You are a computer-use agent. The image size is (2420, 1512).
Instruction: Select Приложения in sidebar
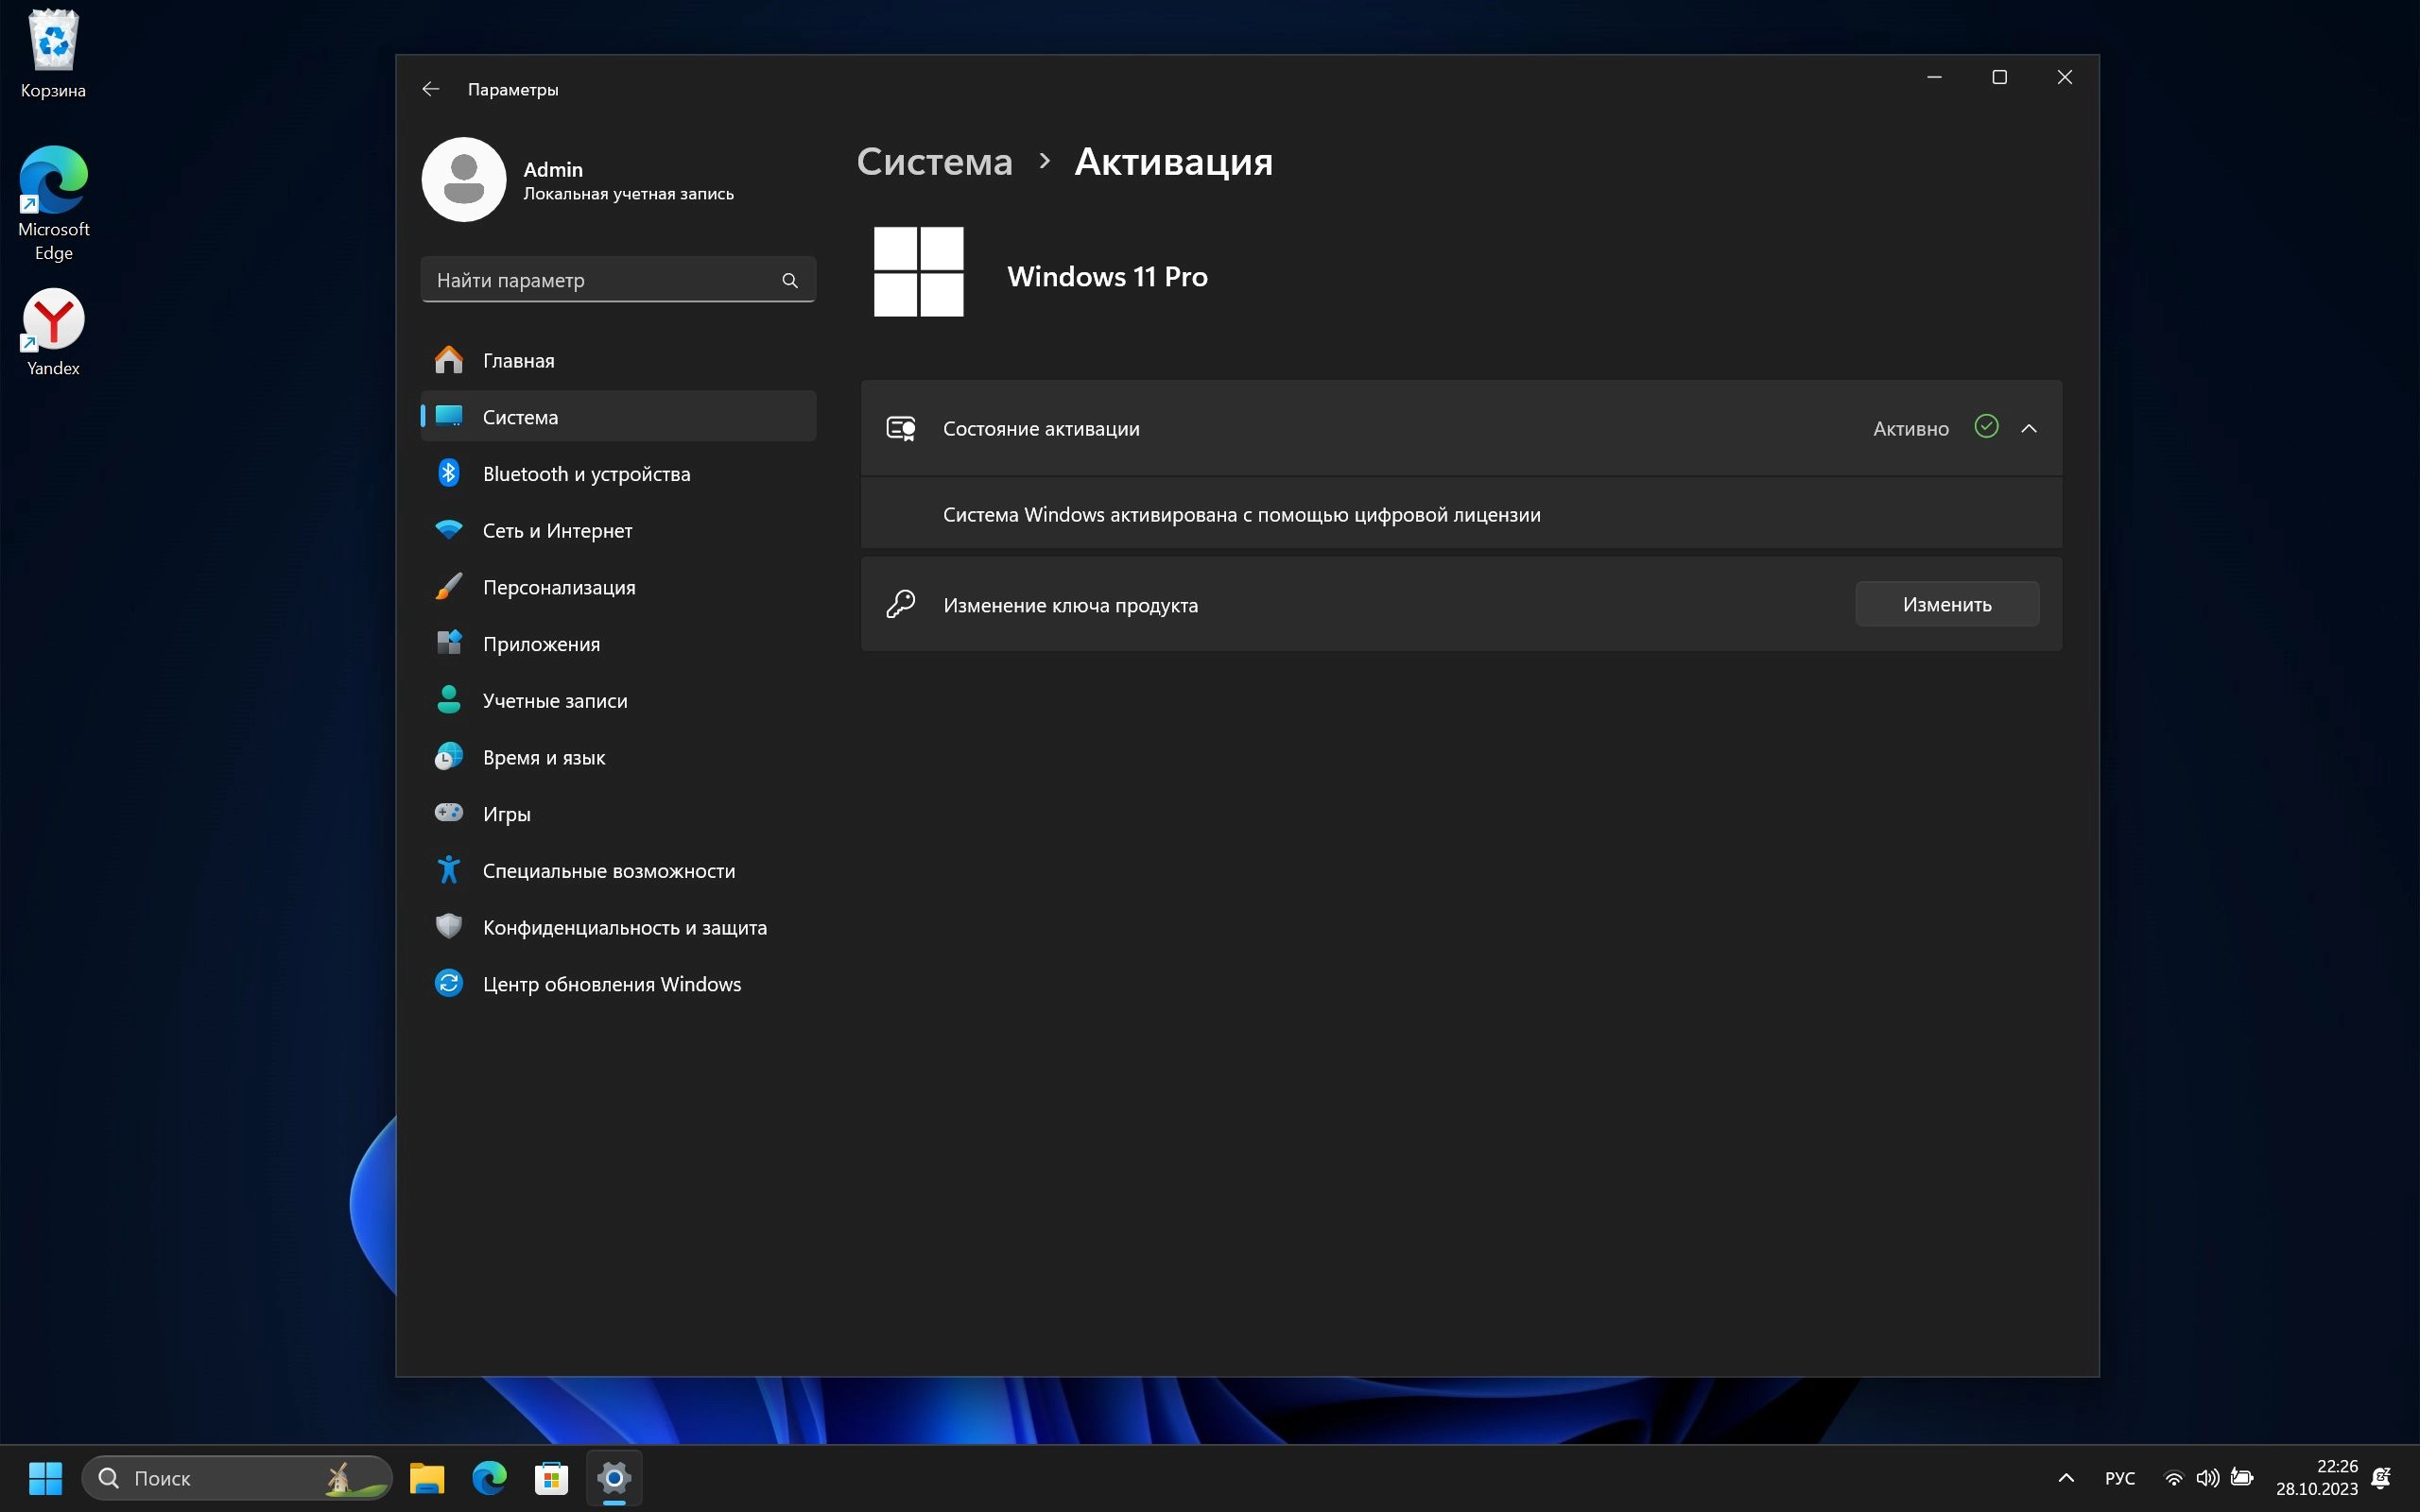(541, 644)
